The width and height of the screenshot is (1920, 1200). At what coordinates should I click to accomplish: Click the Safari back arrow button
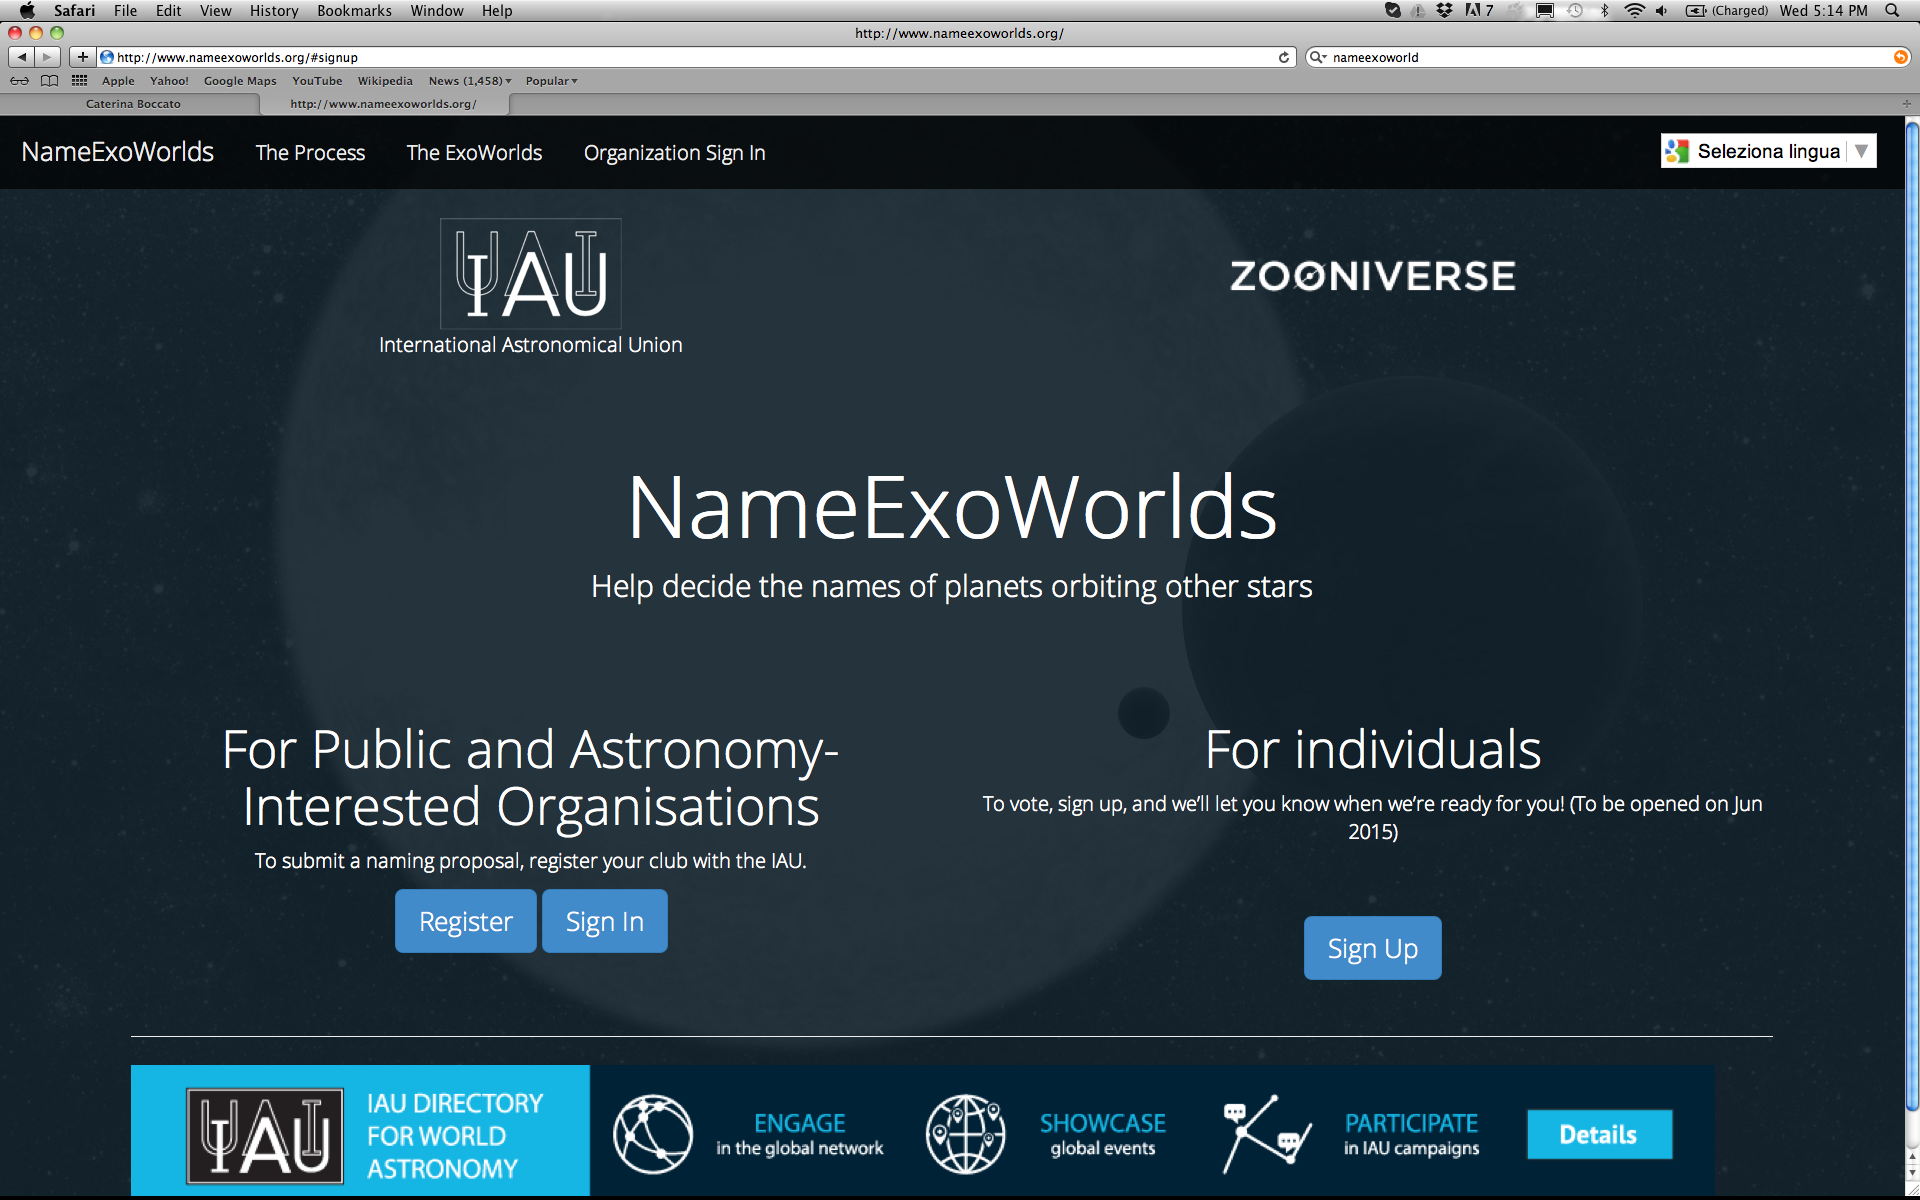tap(22, 57)
